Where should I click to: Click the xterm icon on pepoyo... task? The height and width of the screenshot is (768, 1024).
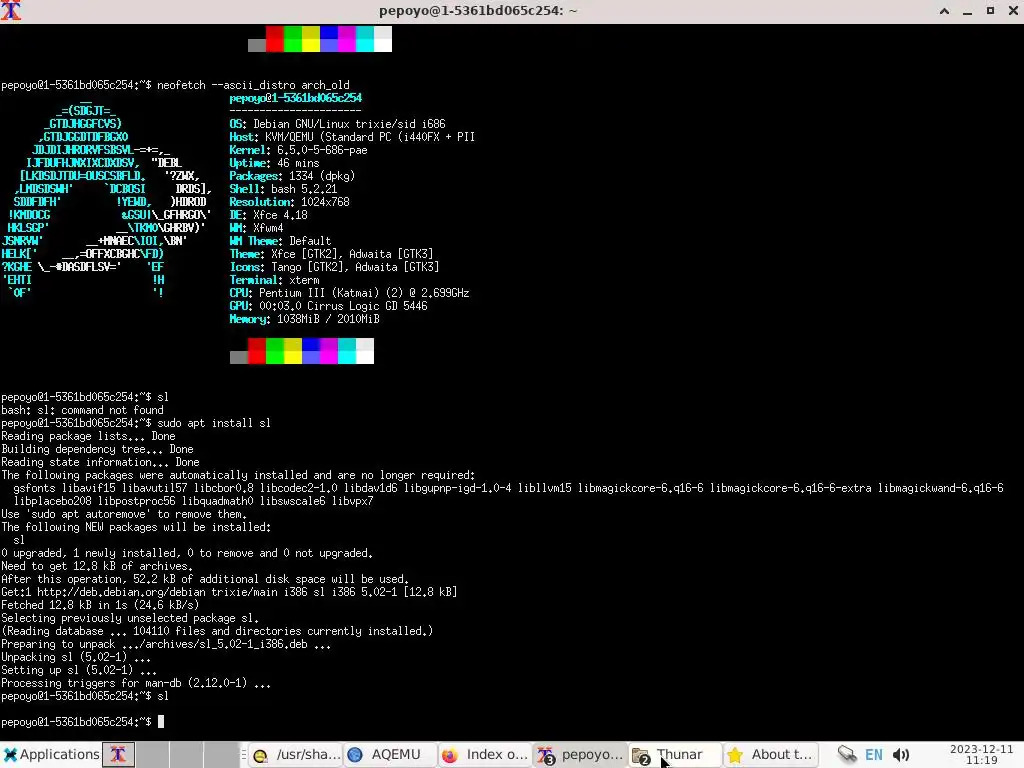tap(545, 756)
